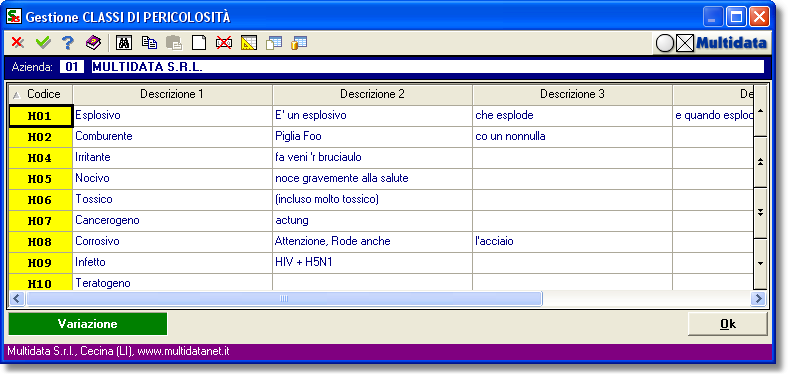The height and width of the screenshot is (376, 788).
Task: Click the application icon in title bar
Action: point(14,17)
